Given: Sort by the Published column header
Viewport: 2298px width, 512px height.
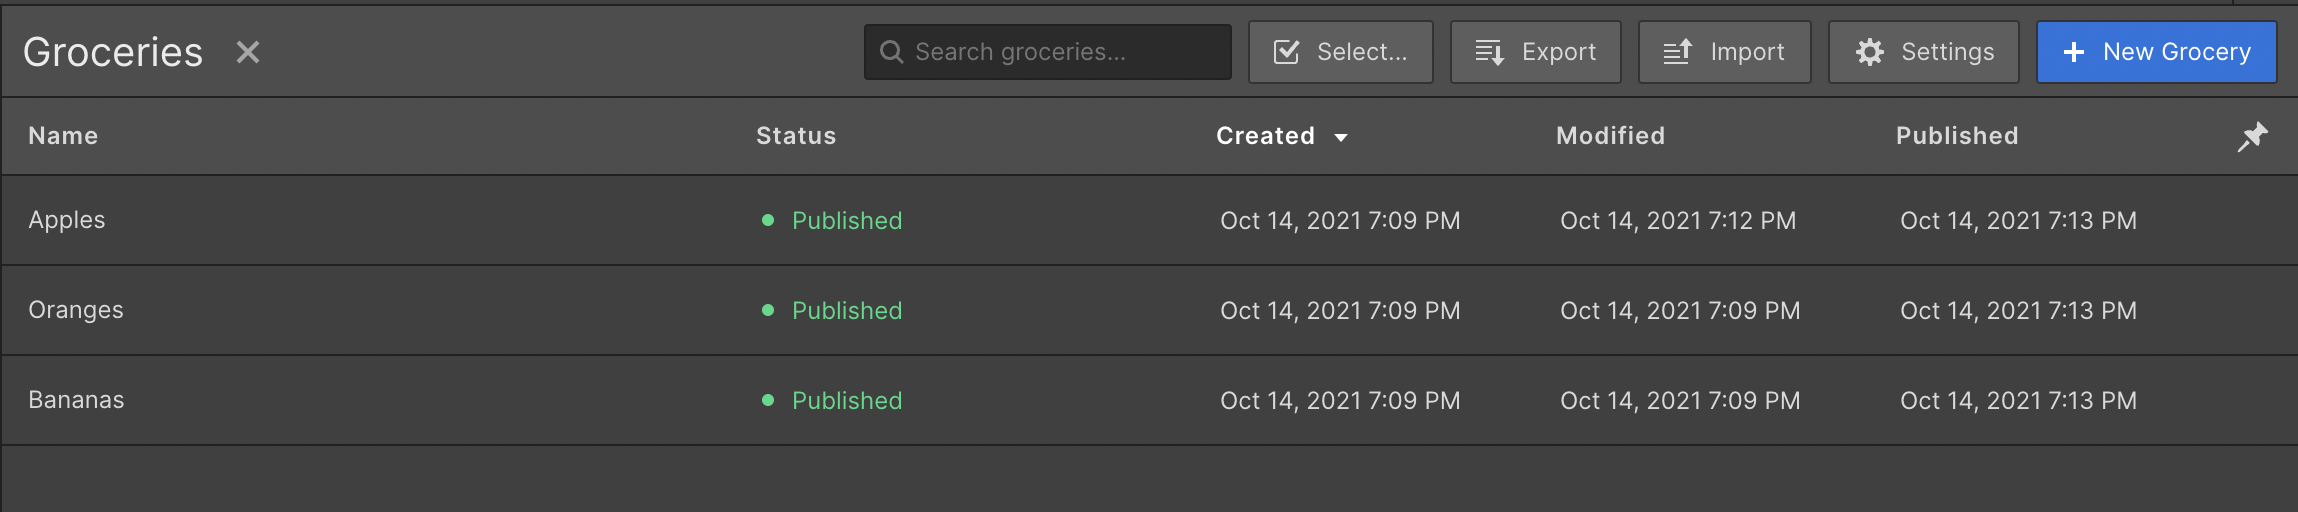Looking at the screenshot, I should (x=1957, y=136).
